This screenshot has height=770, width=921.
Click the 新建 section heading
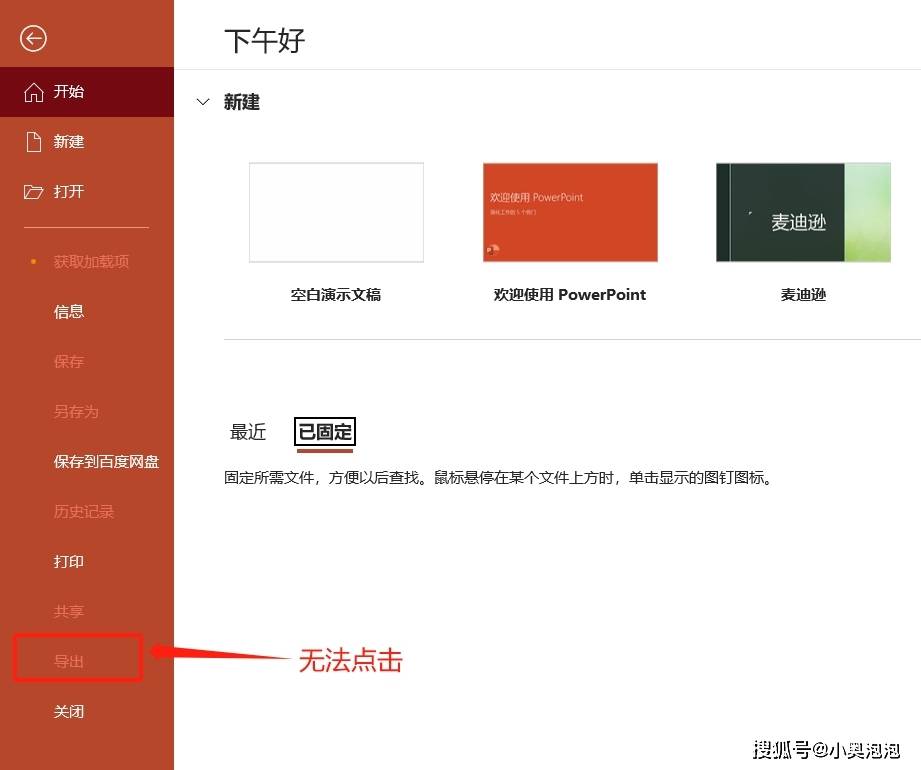[241, 102]
